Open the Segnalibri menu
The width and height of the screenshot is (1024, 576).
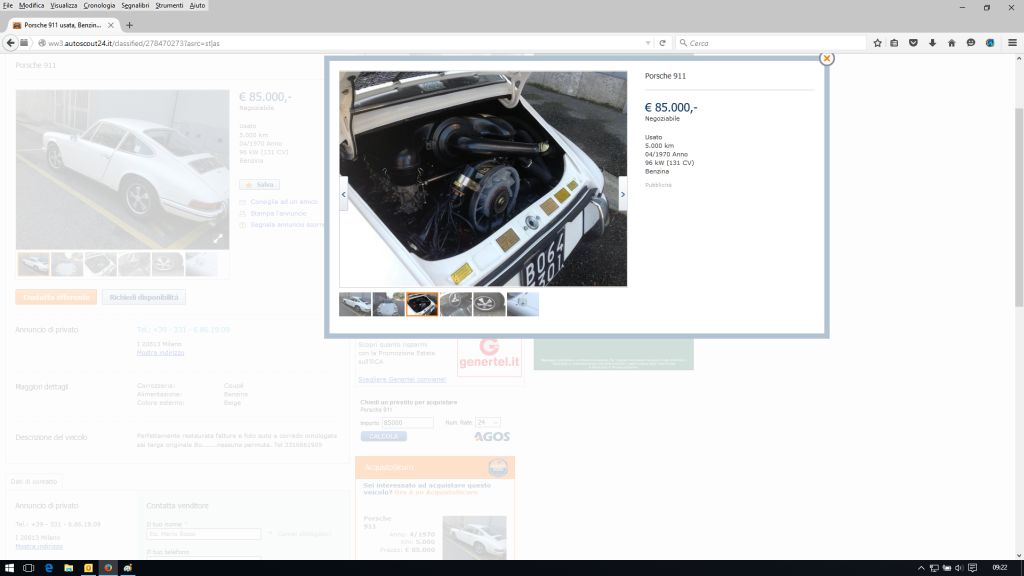[x=135, y=5]
